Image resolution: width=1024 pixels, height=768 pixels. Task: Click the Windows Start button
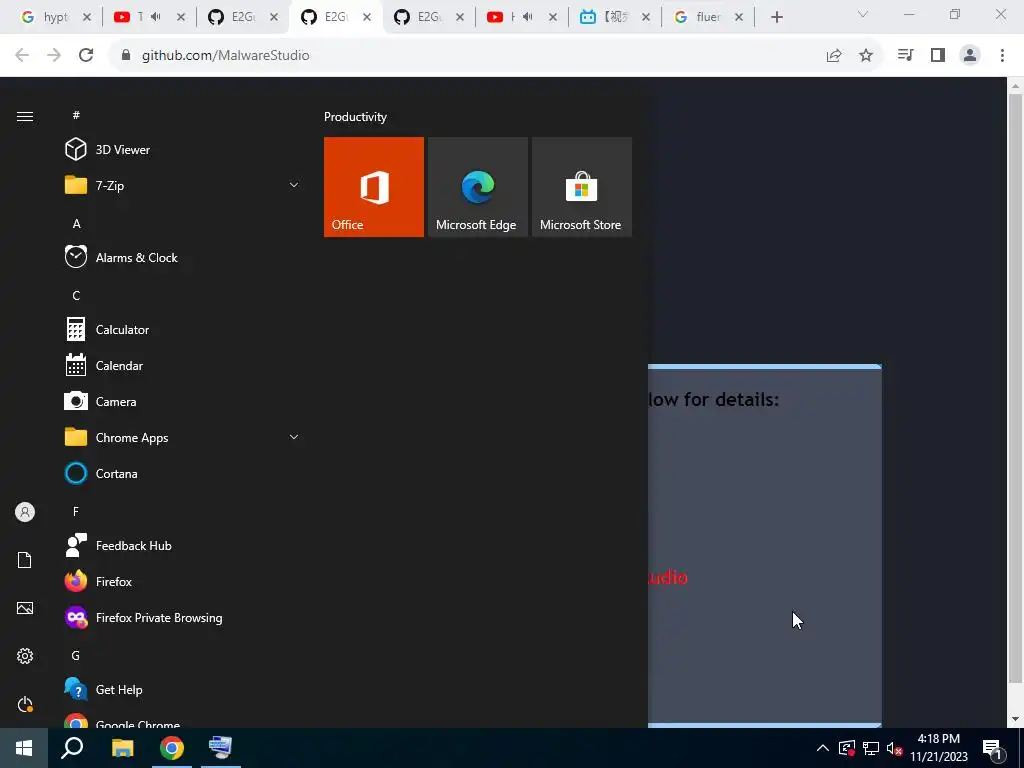pyautogui.click(x=24, y=748)
